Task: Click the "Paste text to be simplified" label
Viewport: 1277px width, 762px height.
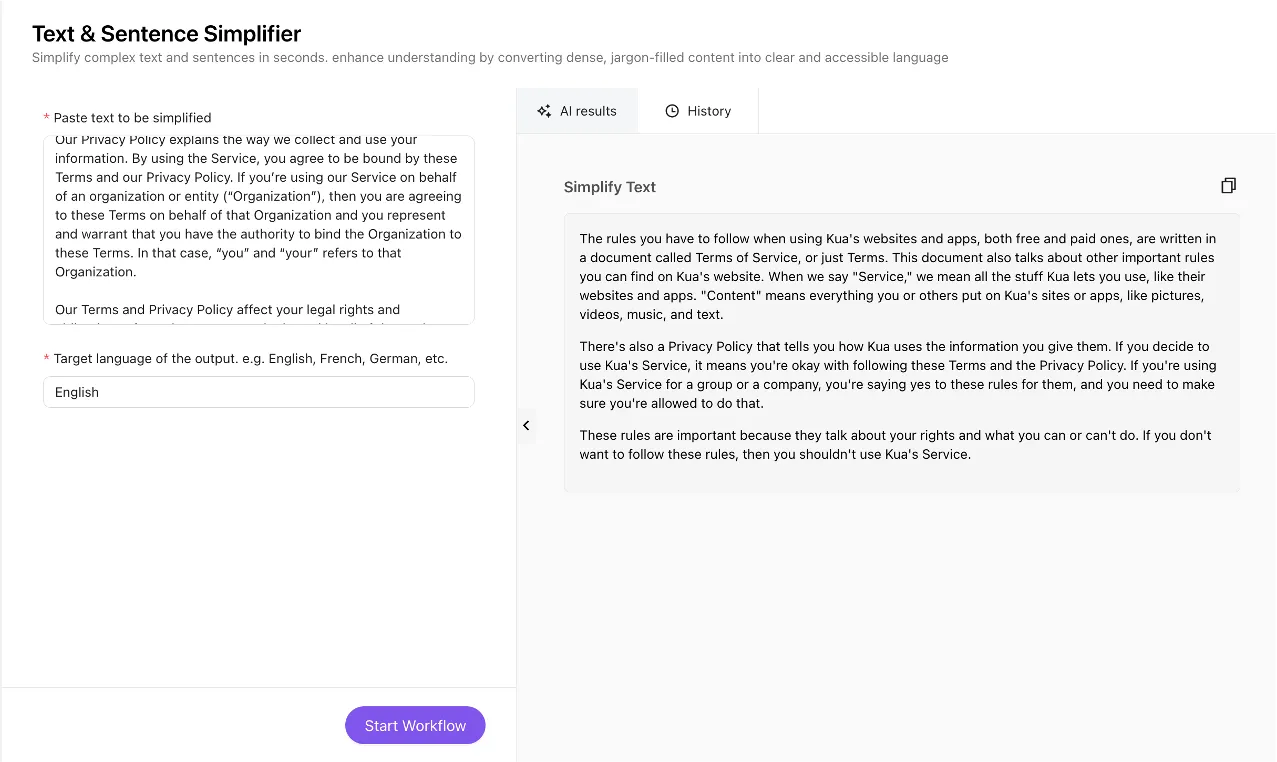Action: click(132, 118)
